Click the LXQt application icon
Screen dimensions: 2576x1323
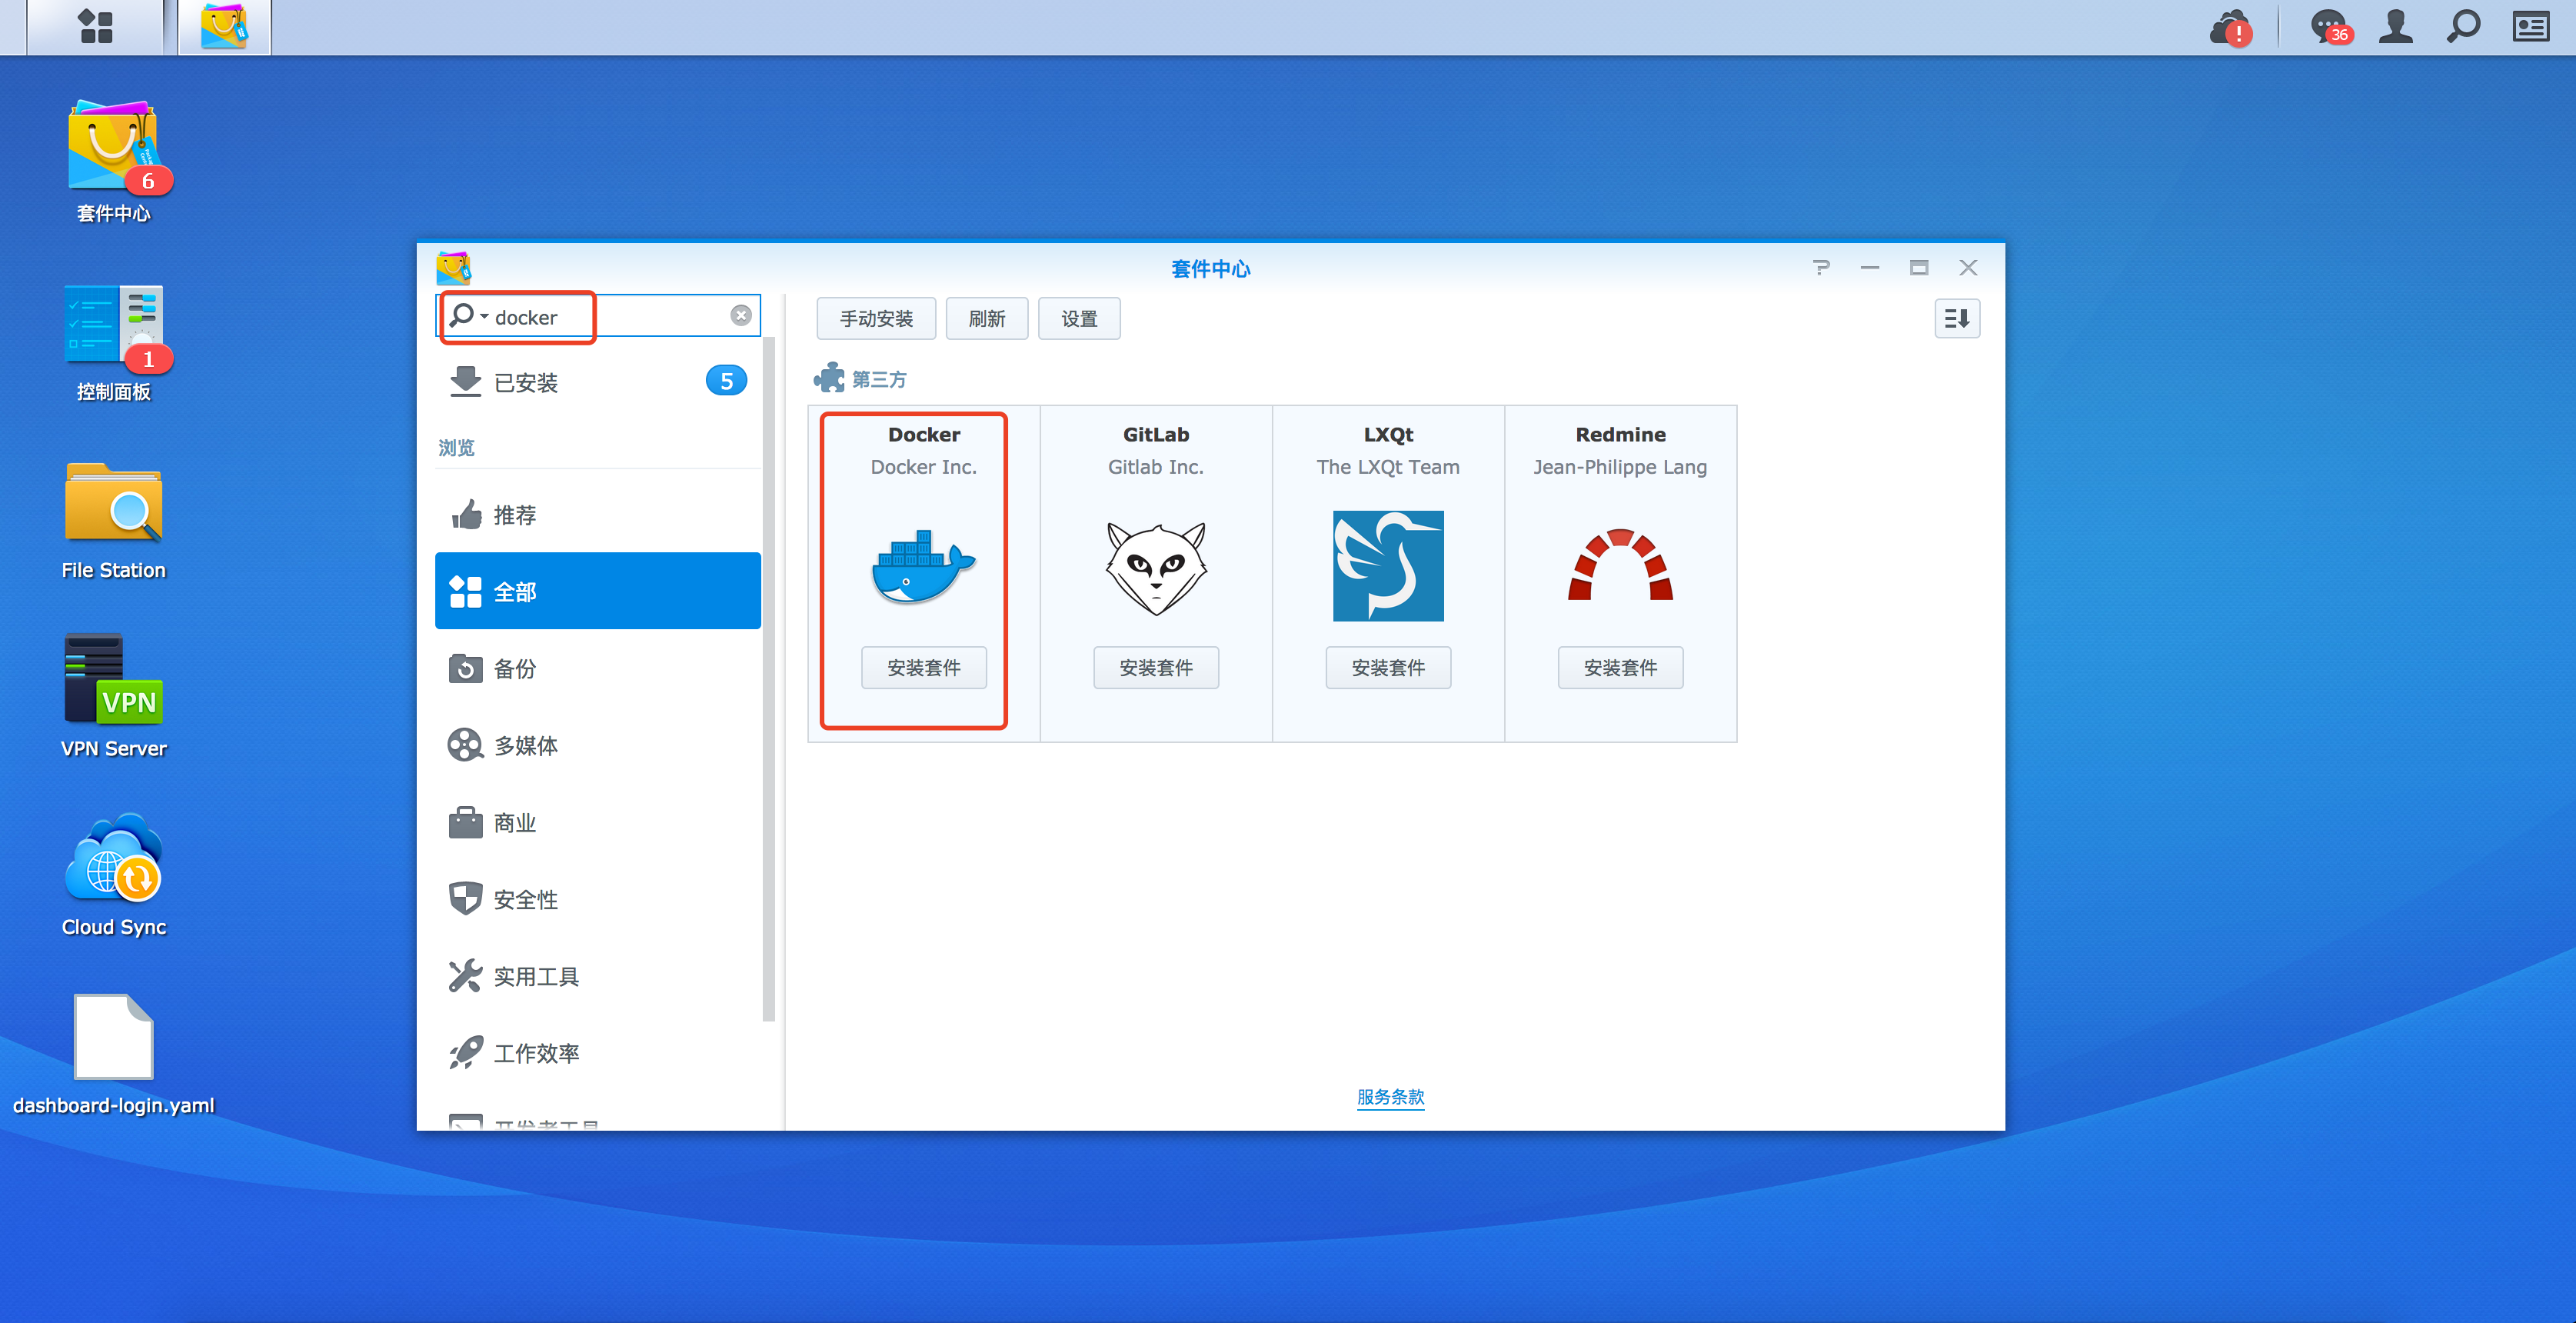1386,565
